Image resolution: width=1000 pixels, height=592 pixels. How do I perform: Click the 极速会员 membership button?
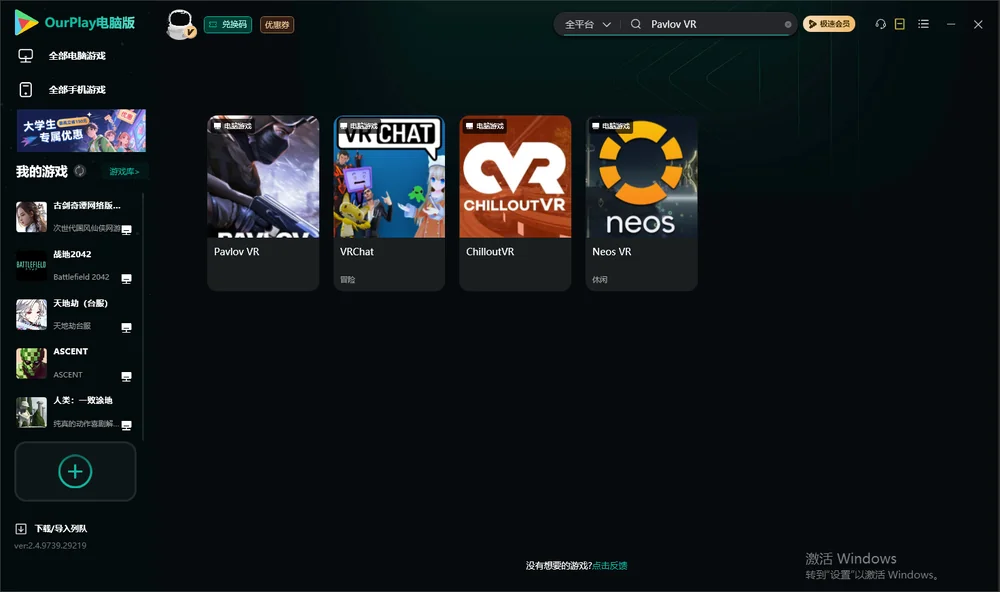coord(829,24)
